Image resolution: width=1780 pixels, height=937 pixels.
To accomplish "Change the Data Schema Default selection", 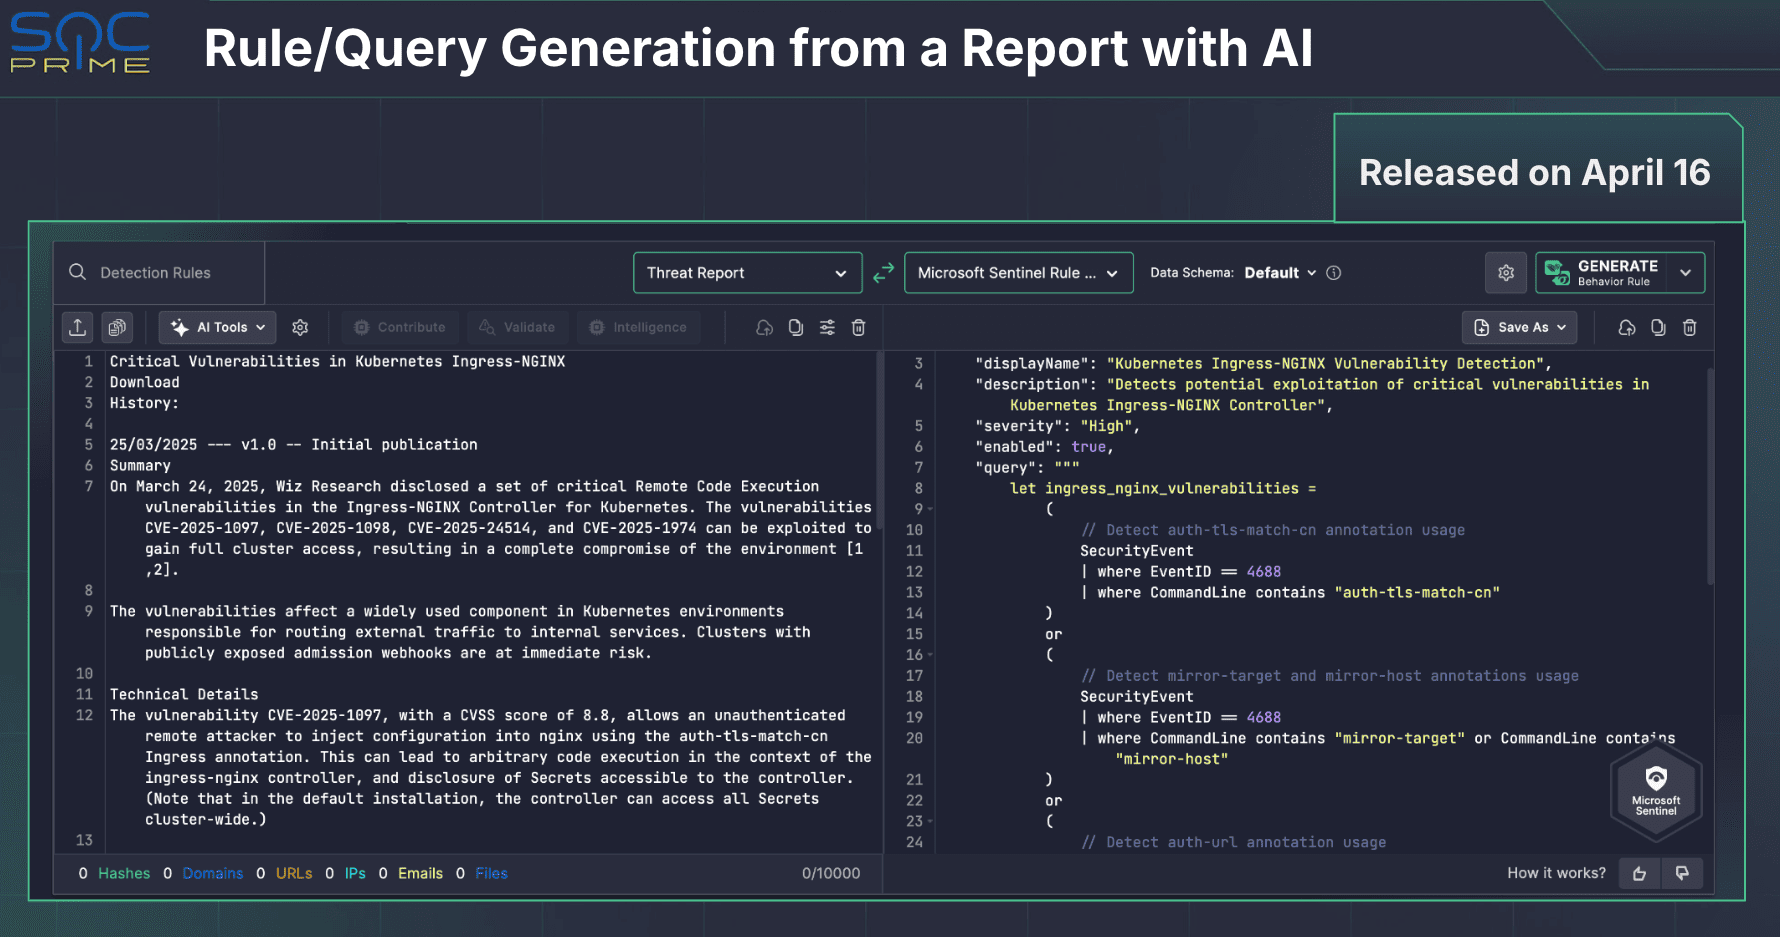I will tap(1280, 273).
